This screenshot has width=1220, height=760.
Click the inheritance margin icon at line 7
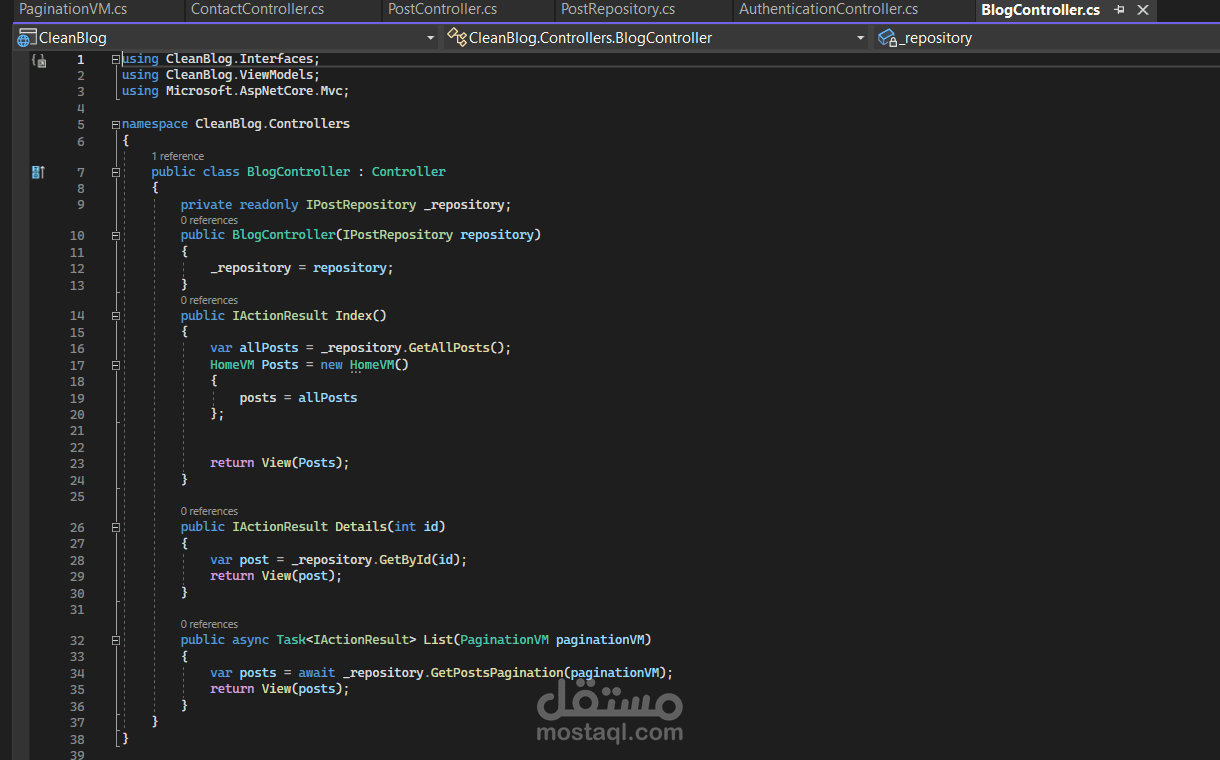click(38, 172)
